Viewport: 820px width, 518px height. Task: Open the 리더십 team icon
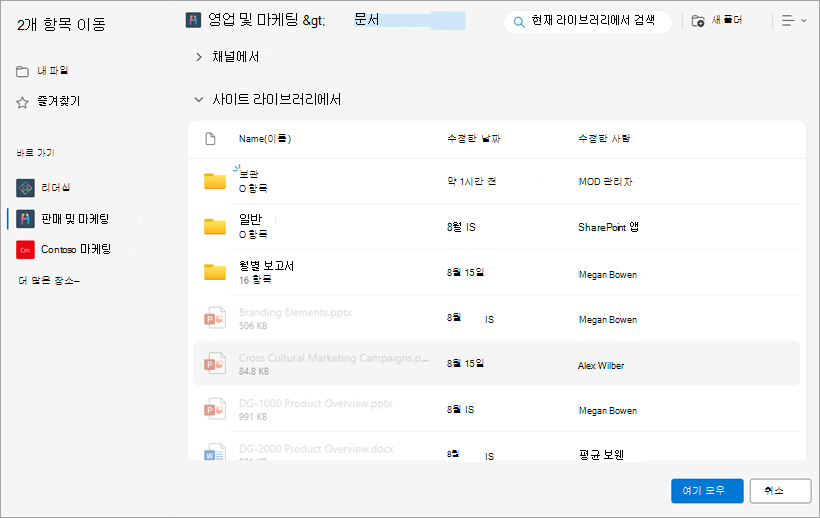(25, 188)
